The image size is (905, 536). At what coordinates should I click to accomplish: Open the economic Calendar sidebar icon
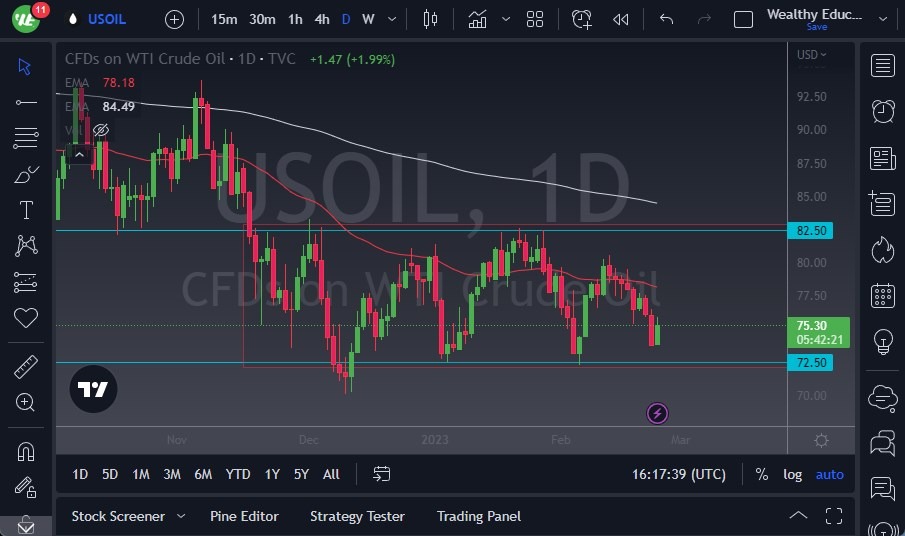(882, 295)
